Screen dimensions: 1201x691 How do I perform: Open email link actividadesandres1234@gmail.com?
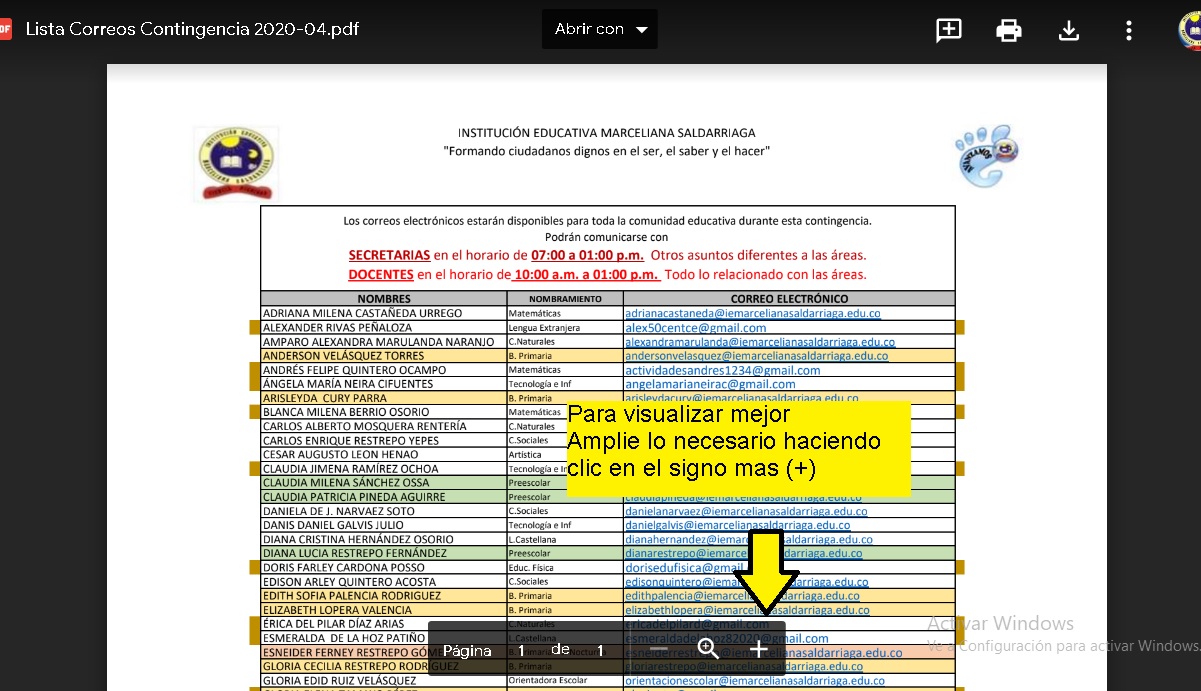(723, 370)
